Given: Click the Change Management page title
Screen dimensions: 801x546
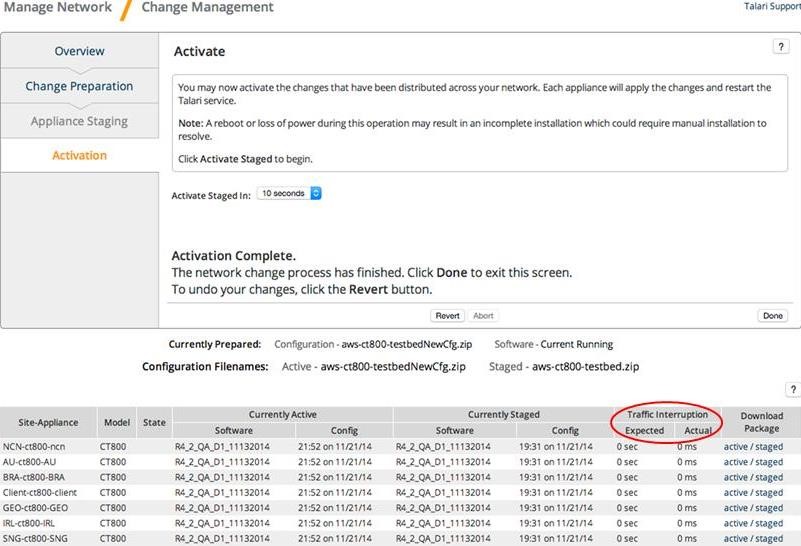Looking at the screenshot, I should 207,7.
